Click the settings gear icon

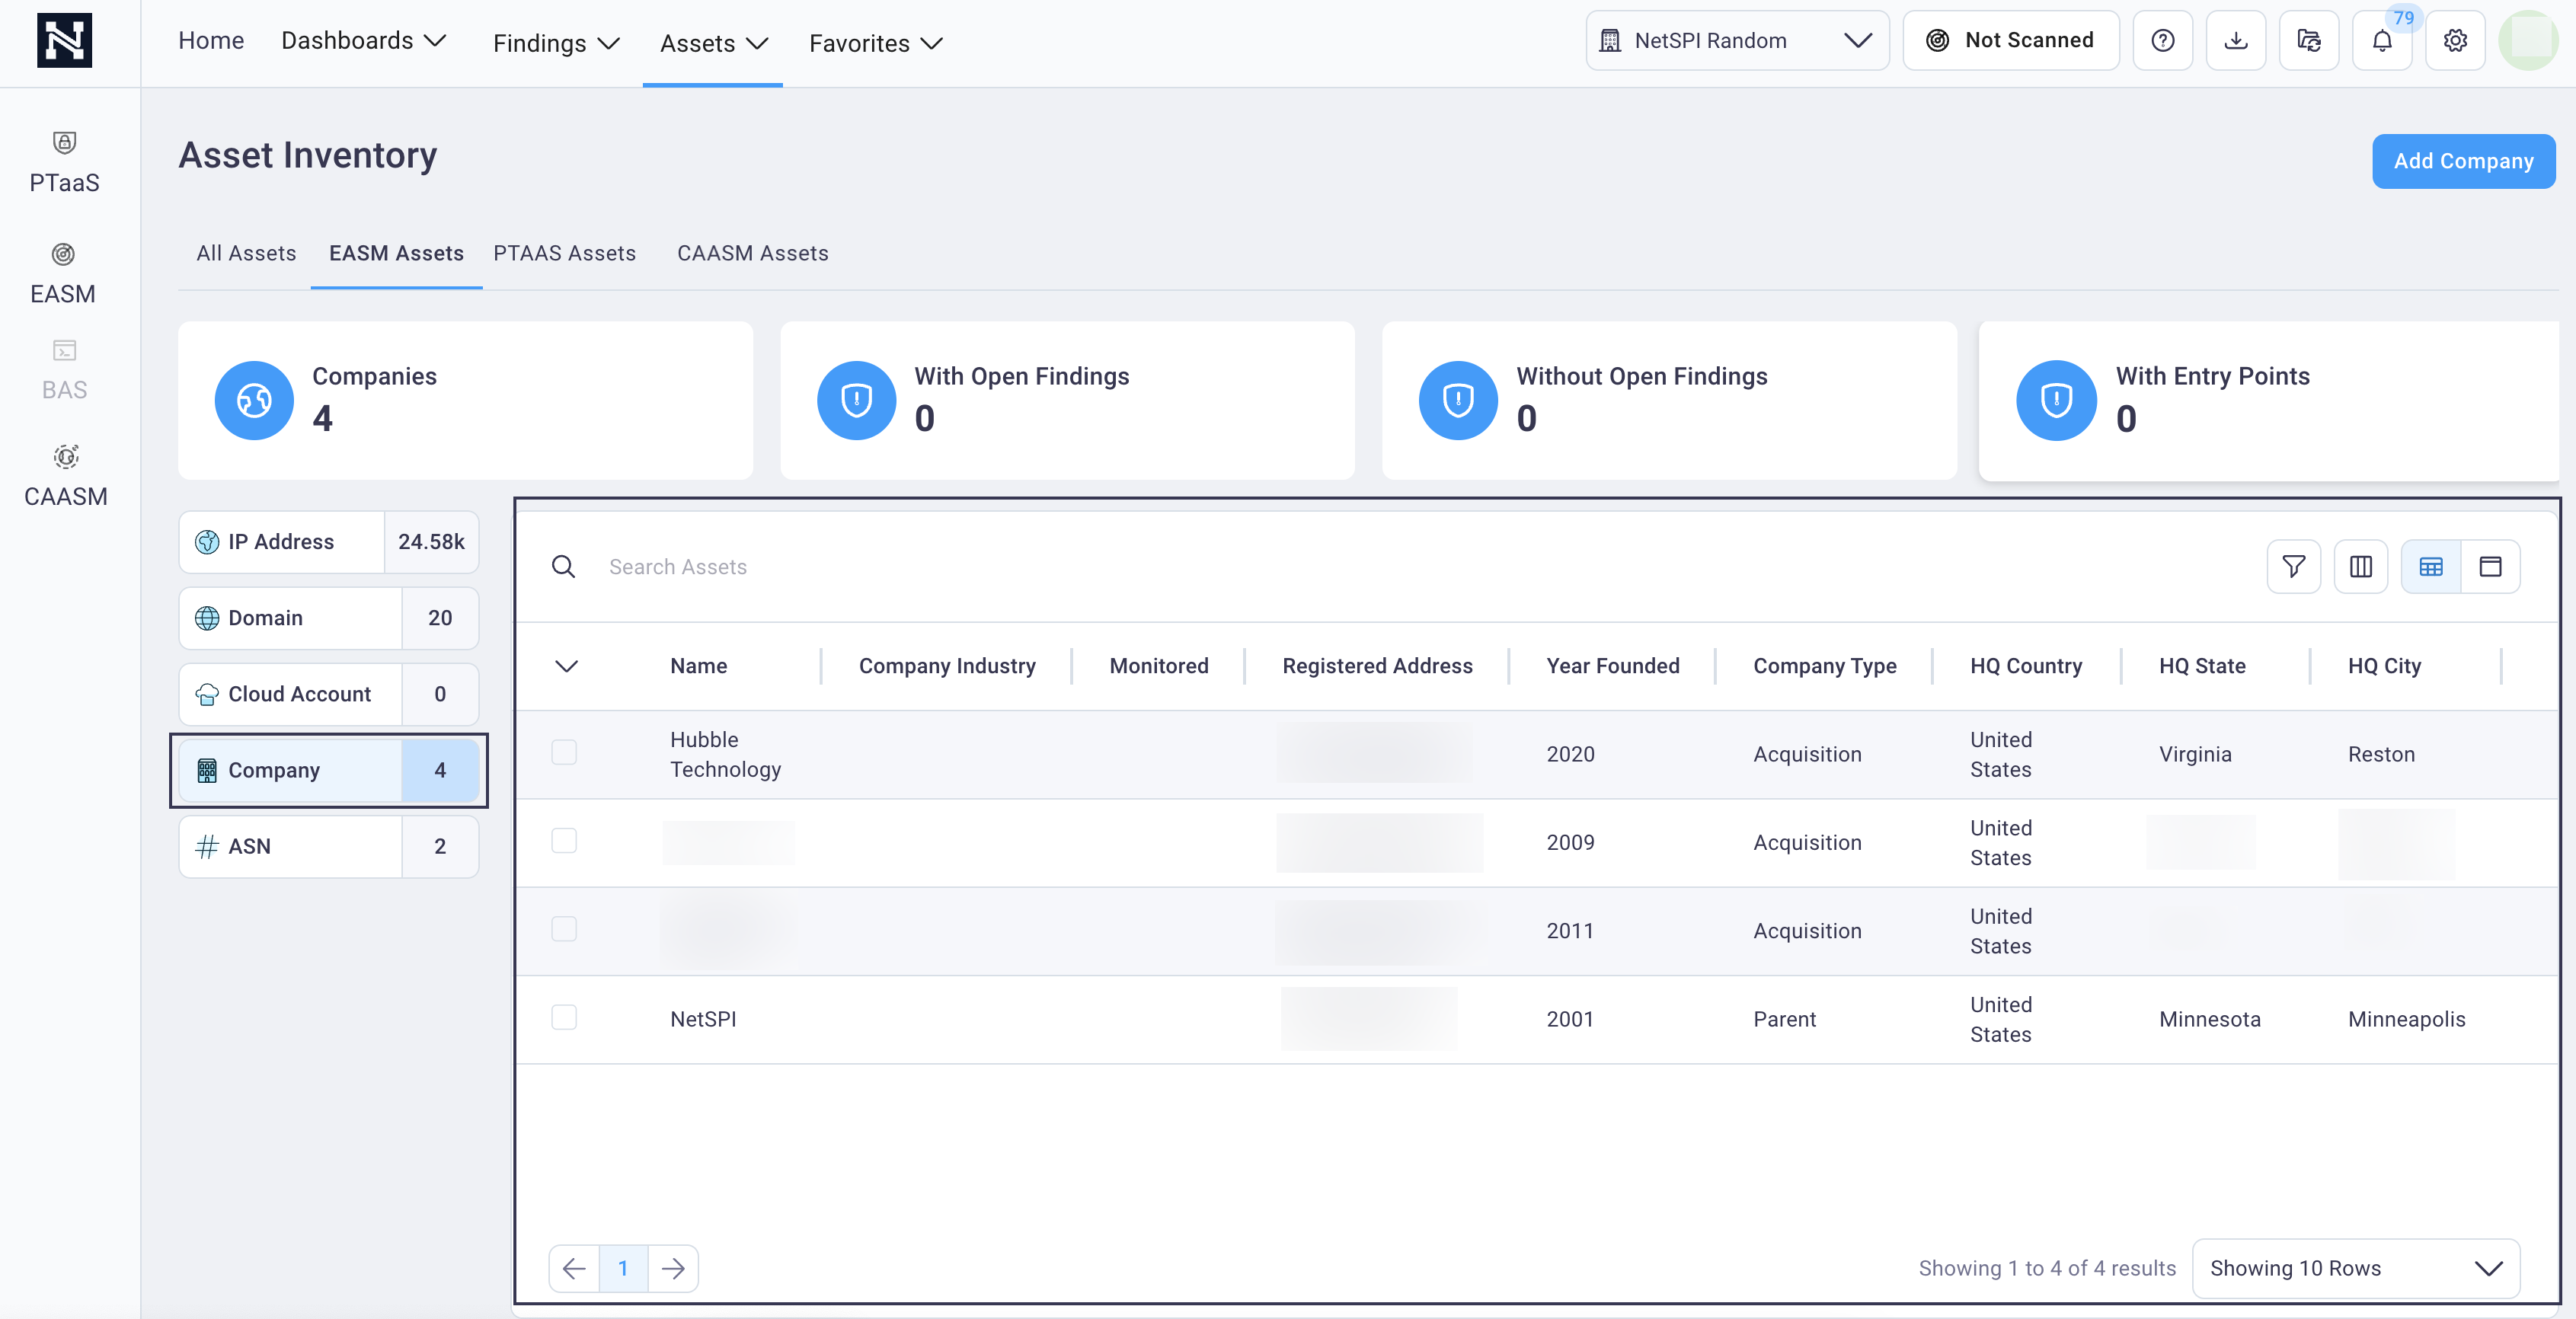coord(2455,39)
